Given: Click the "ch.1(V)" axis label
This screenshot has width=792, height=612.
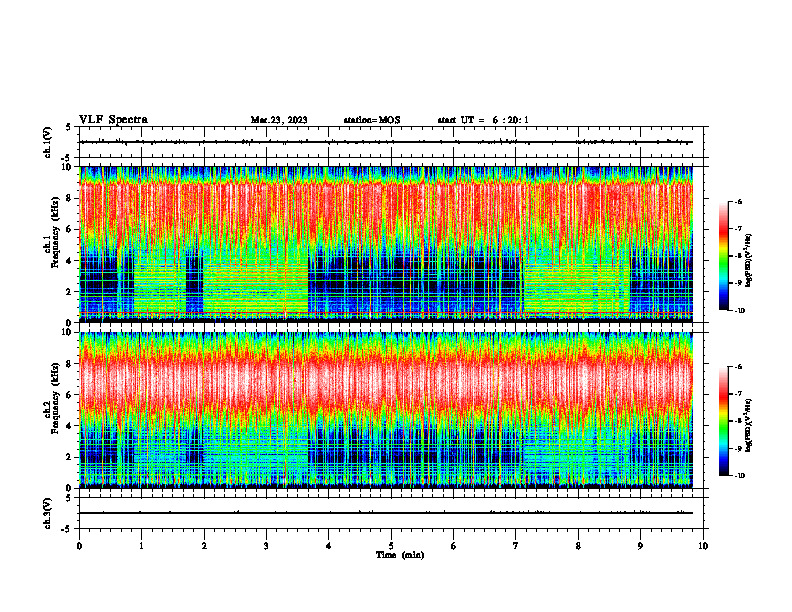Looking at the screenshot, I should 48,142.
